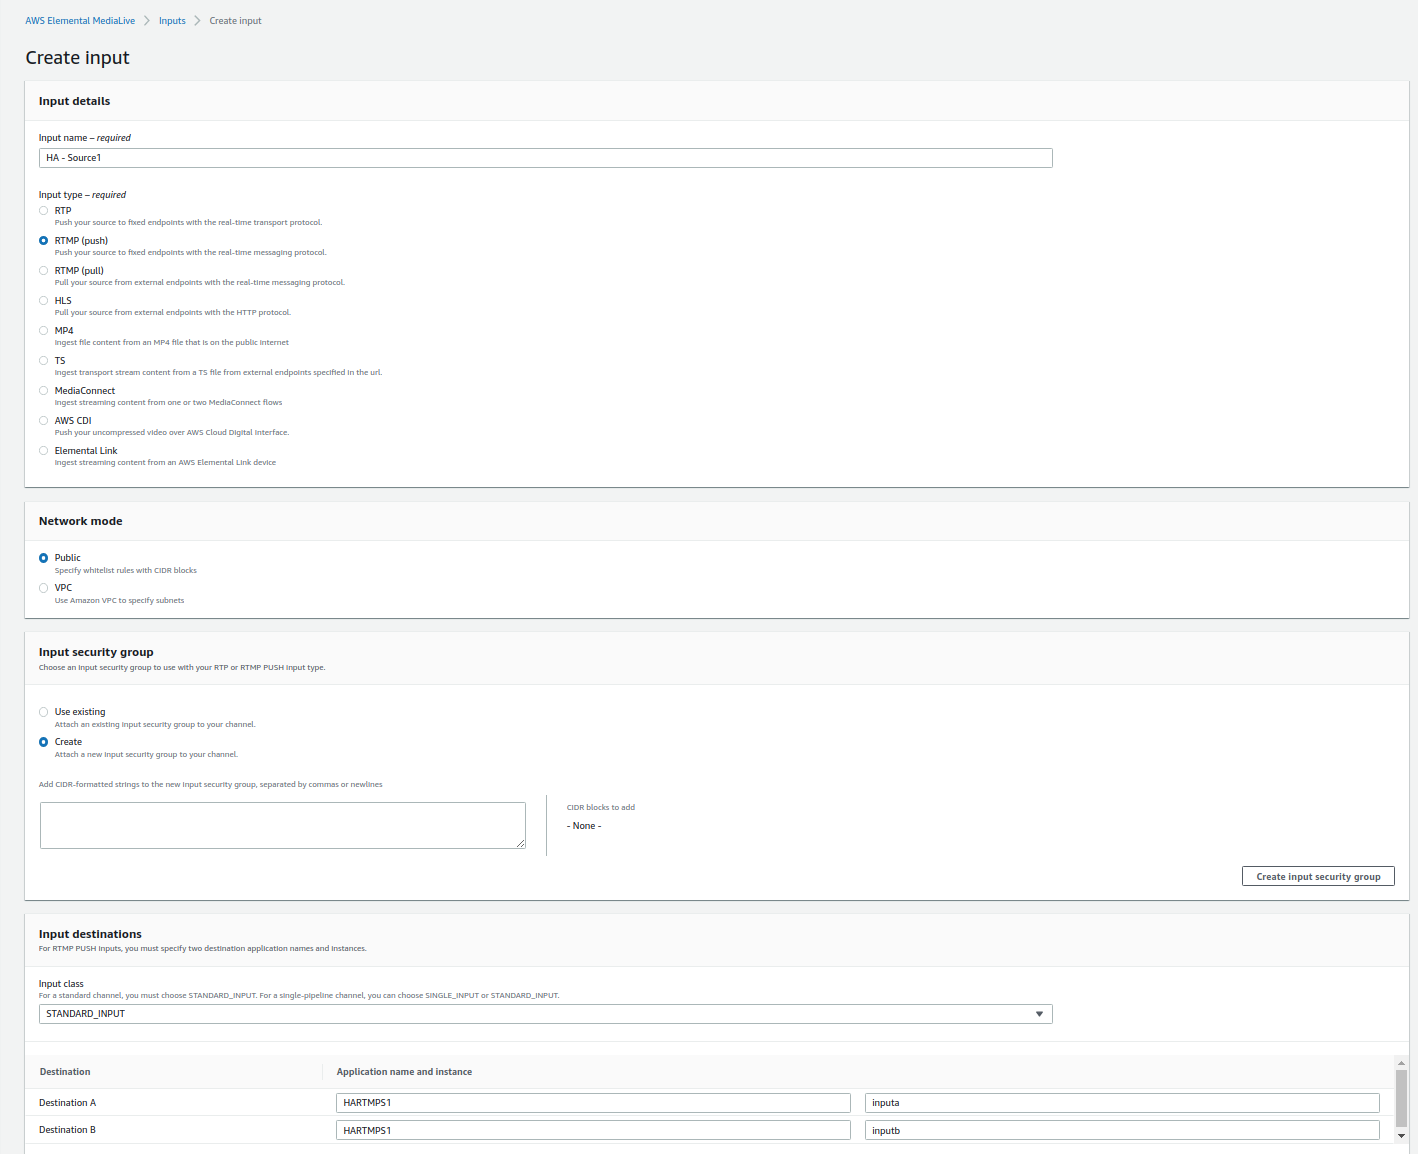This screenshot has width=1418, height=1154.
Task: Choose VPC network mode
Action: (x=43, y=588)
